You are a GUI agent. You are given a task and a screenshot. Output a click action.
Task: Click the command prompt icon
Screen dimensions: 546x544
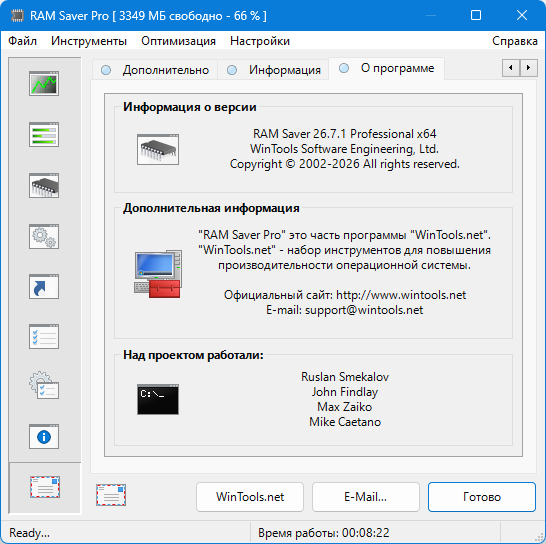(x=158, y=399)
